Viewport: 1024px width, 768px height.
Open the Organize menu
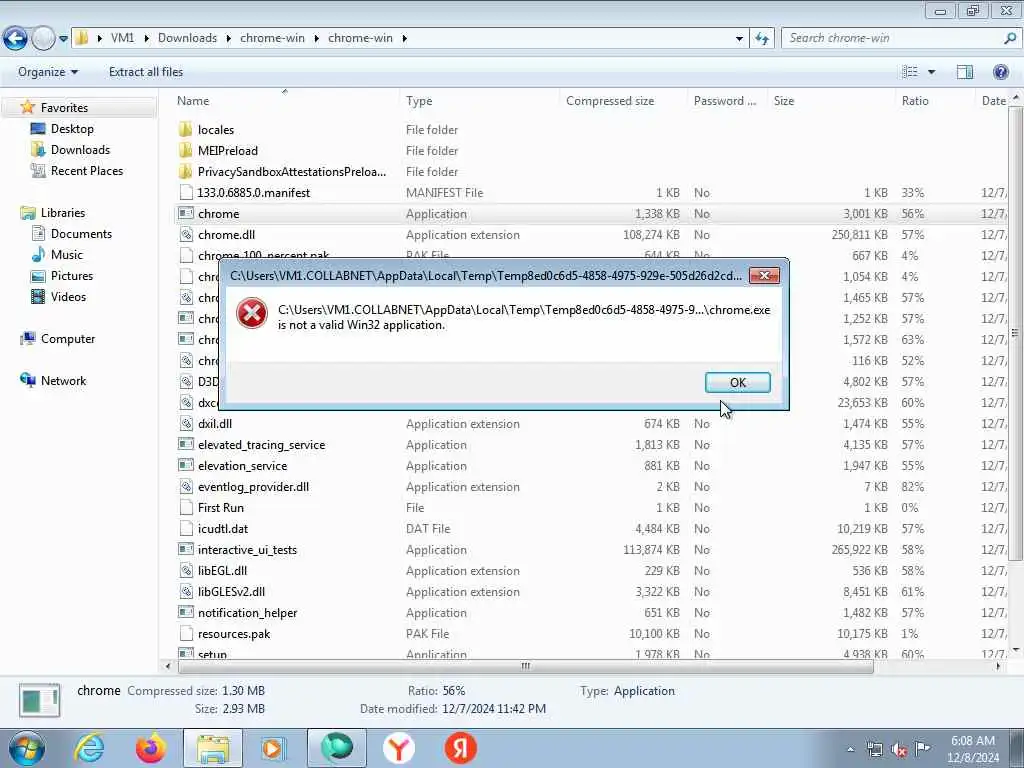click(x=48, y=72)
